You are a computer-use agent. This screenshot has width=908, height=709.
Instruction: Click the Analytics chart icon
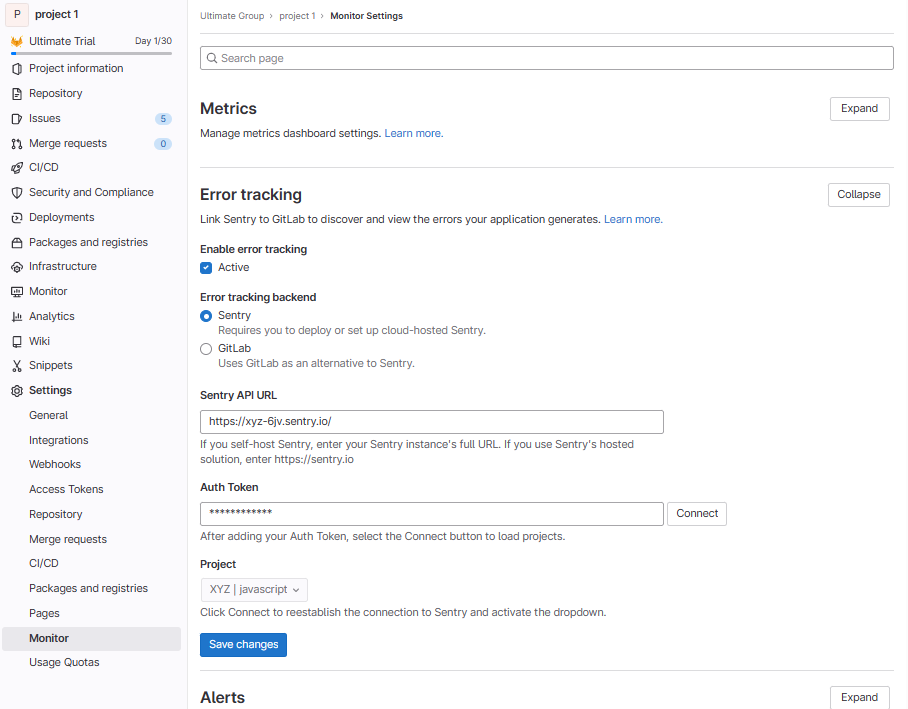click(17, 316)
